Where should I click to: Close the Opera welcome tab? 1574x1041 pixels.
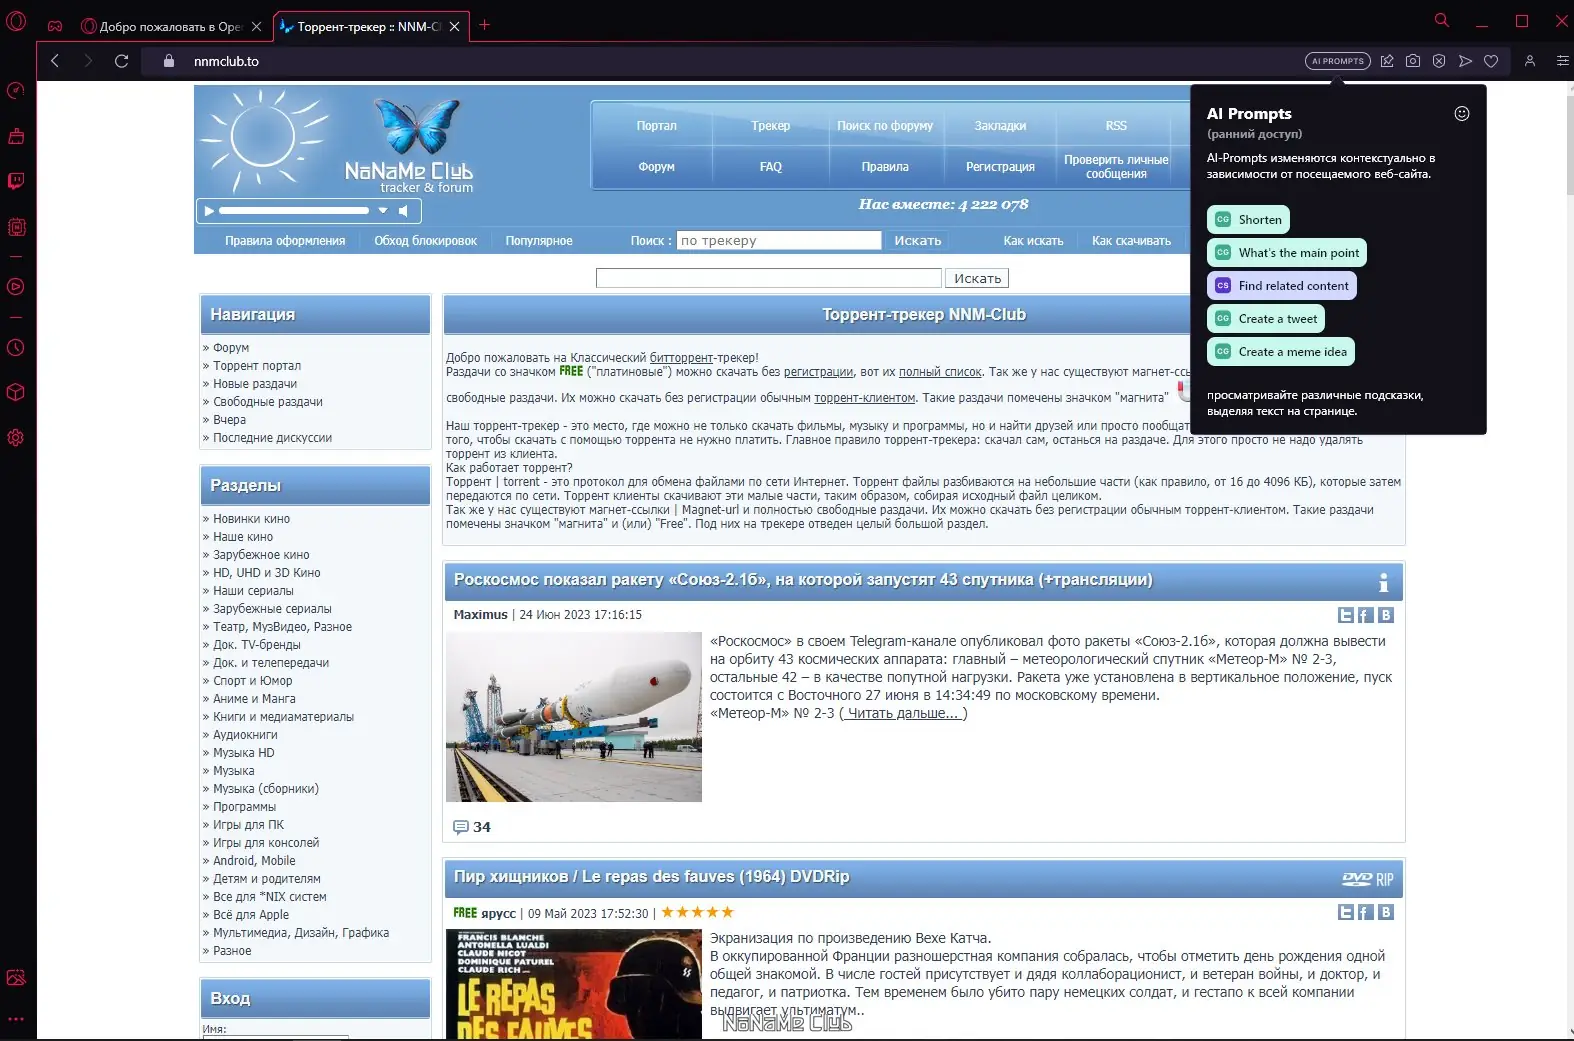257,27
